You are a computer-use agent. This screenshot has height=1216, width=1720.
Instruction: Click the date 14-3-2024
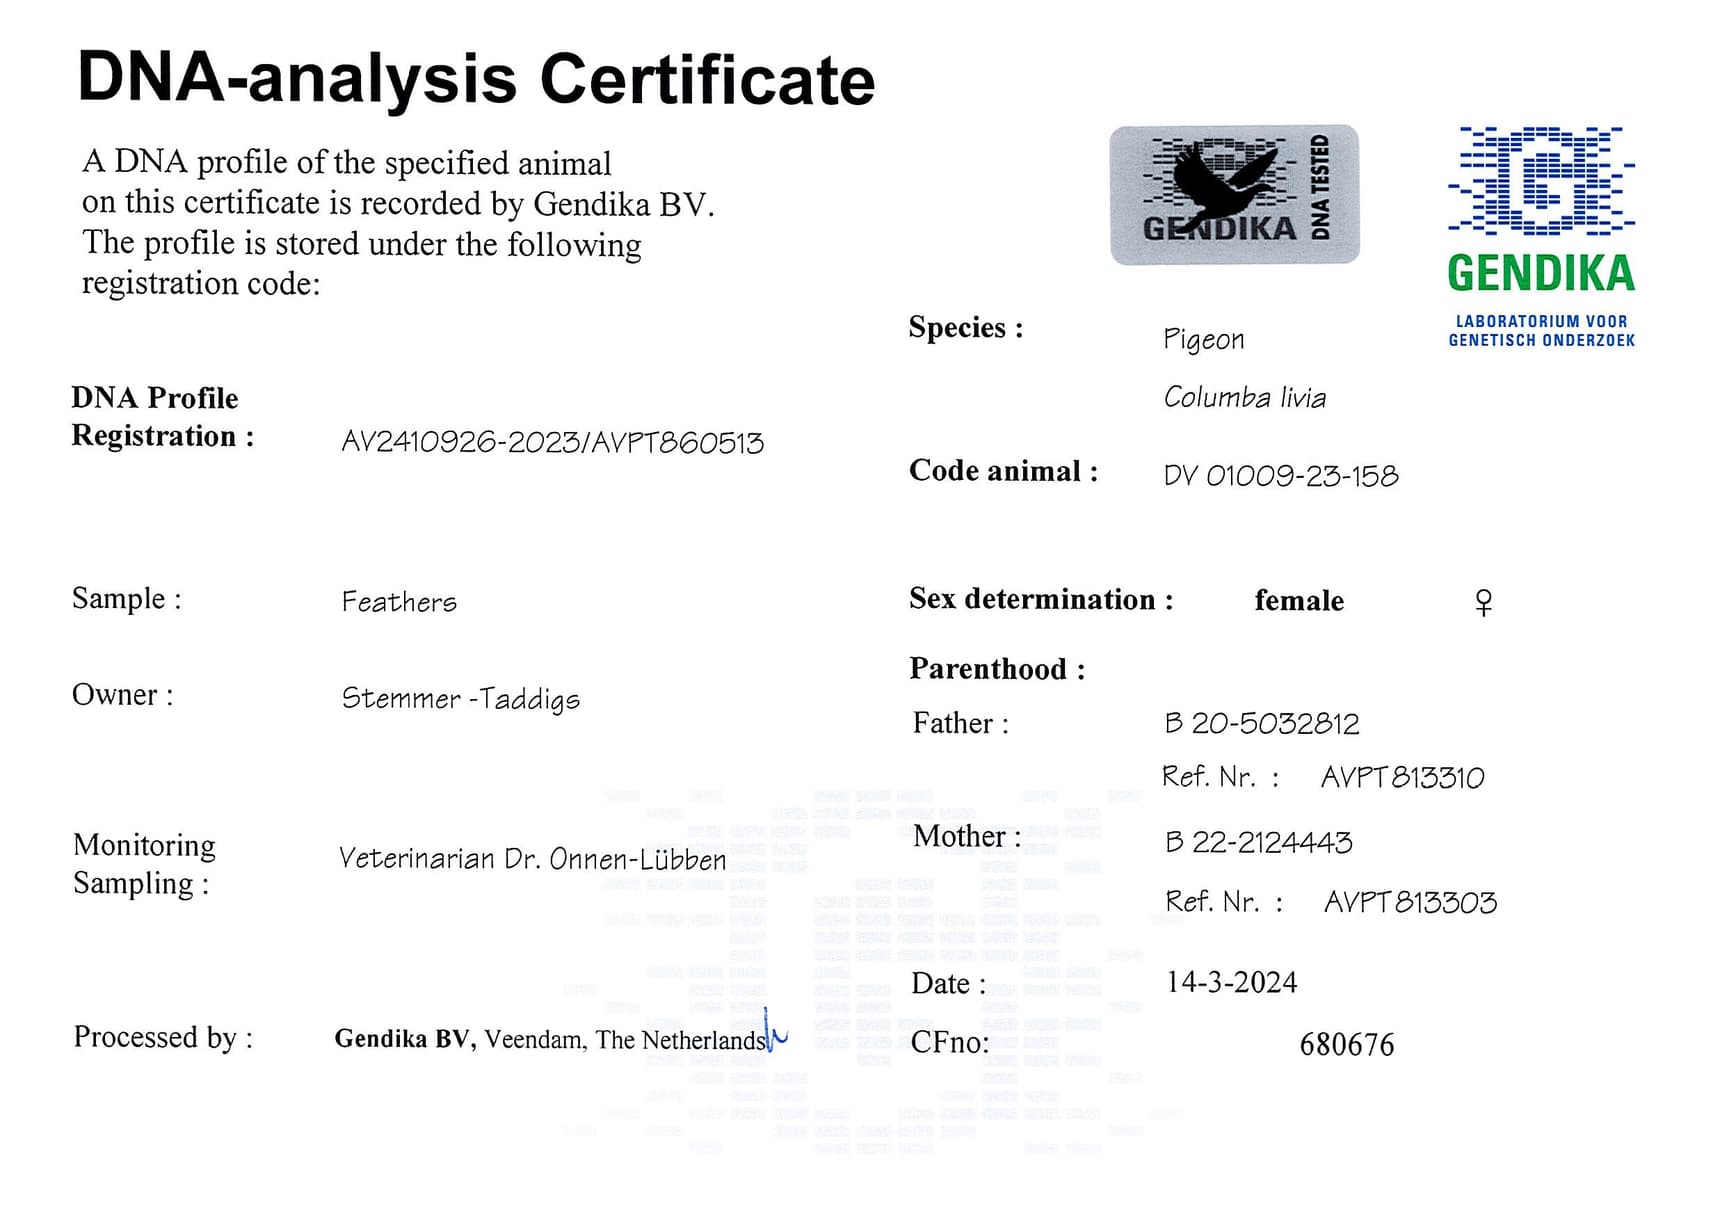1232,982
